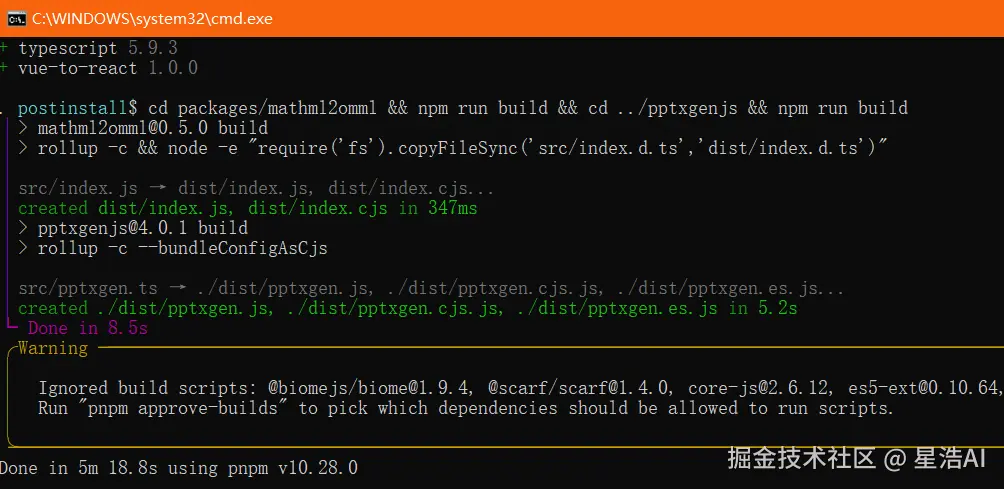
Task: Click the purple 'Done in 8.5s' text
Action: tap(88, 328)
